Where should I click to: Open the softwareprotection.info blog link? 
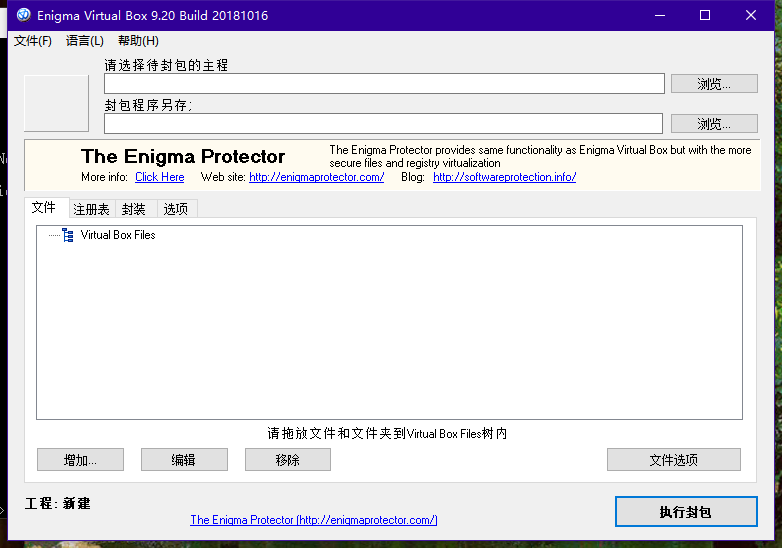coord(504,177)
